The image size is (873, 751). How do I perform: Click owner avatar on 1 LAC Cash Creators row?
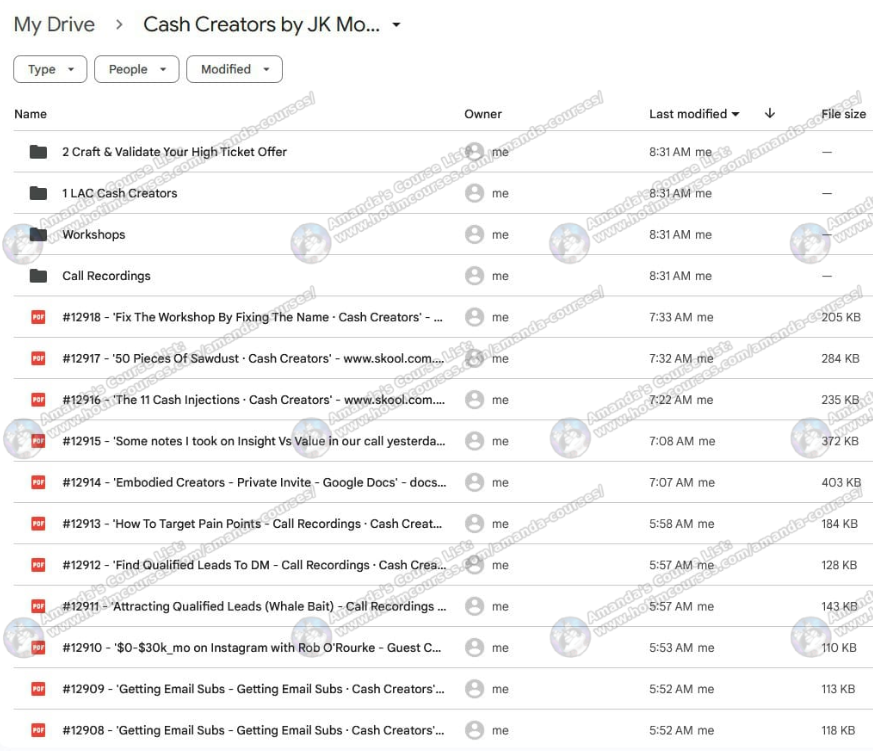click(x=475, y=193)
